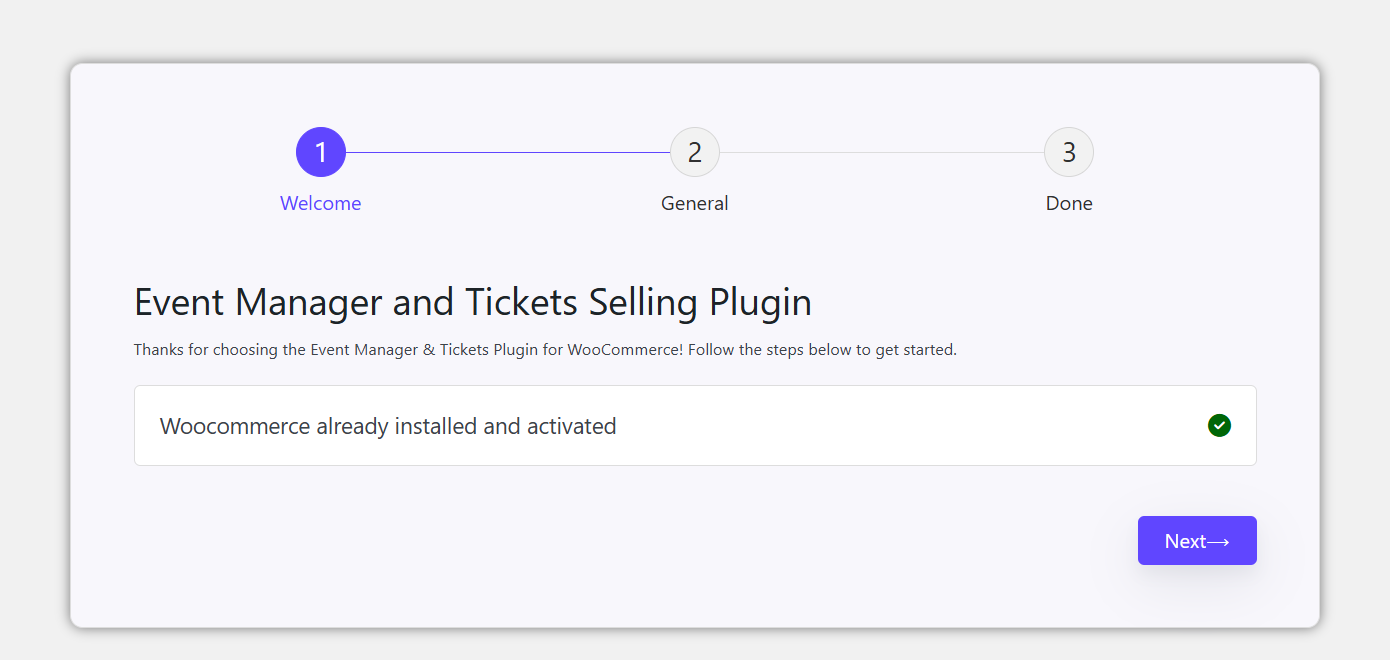Click the word 'Plugin' in the heading
This screenshot has width=1390, height=660.
point(760,302)
